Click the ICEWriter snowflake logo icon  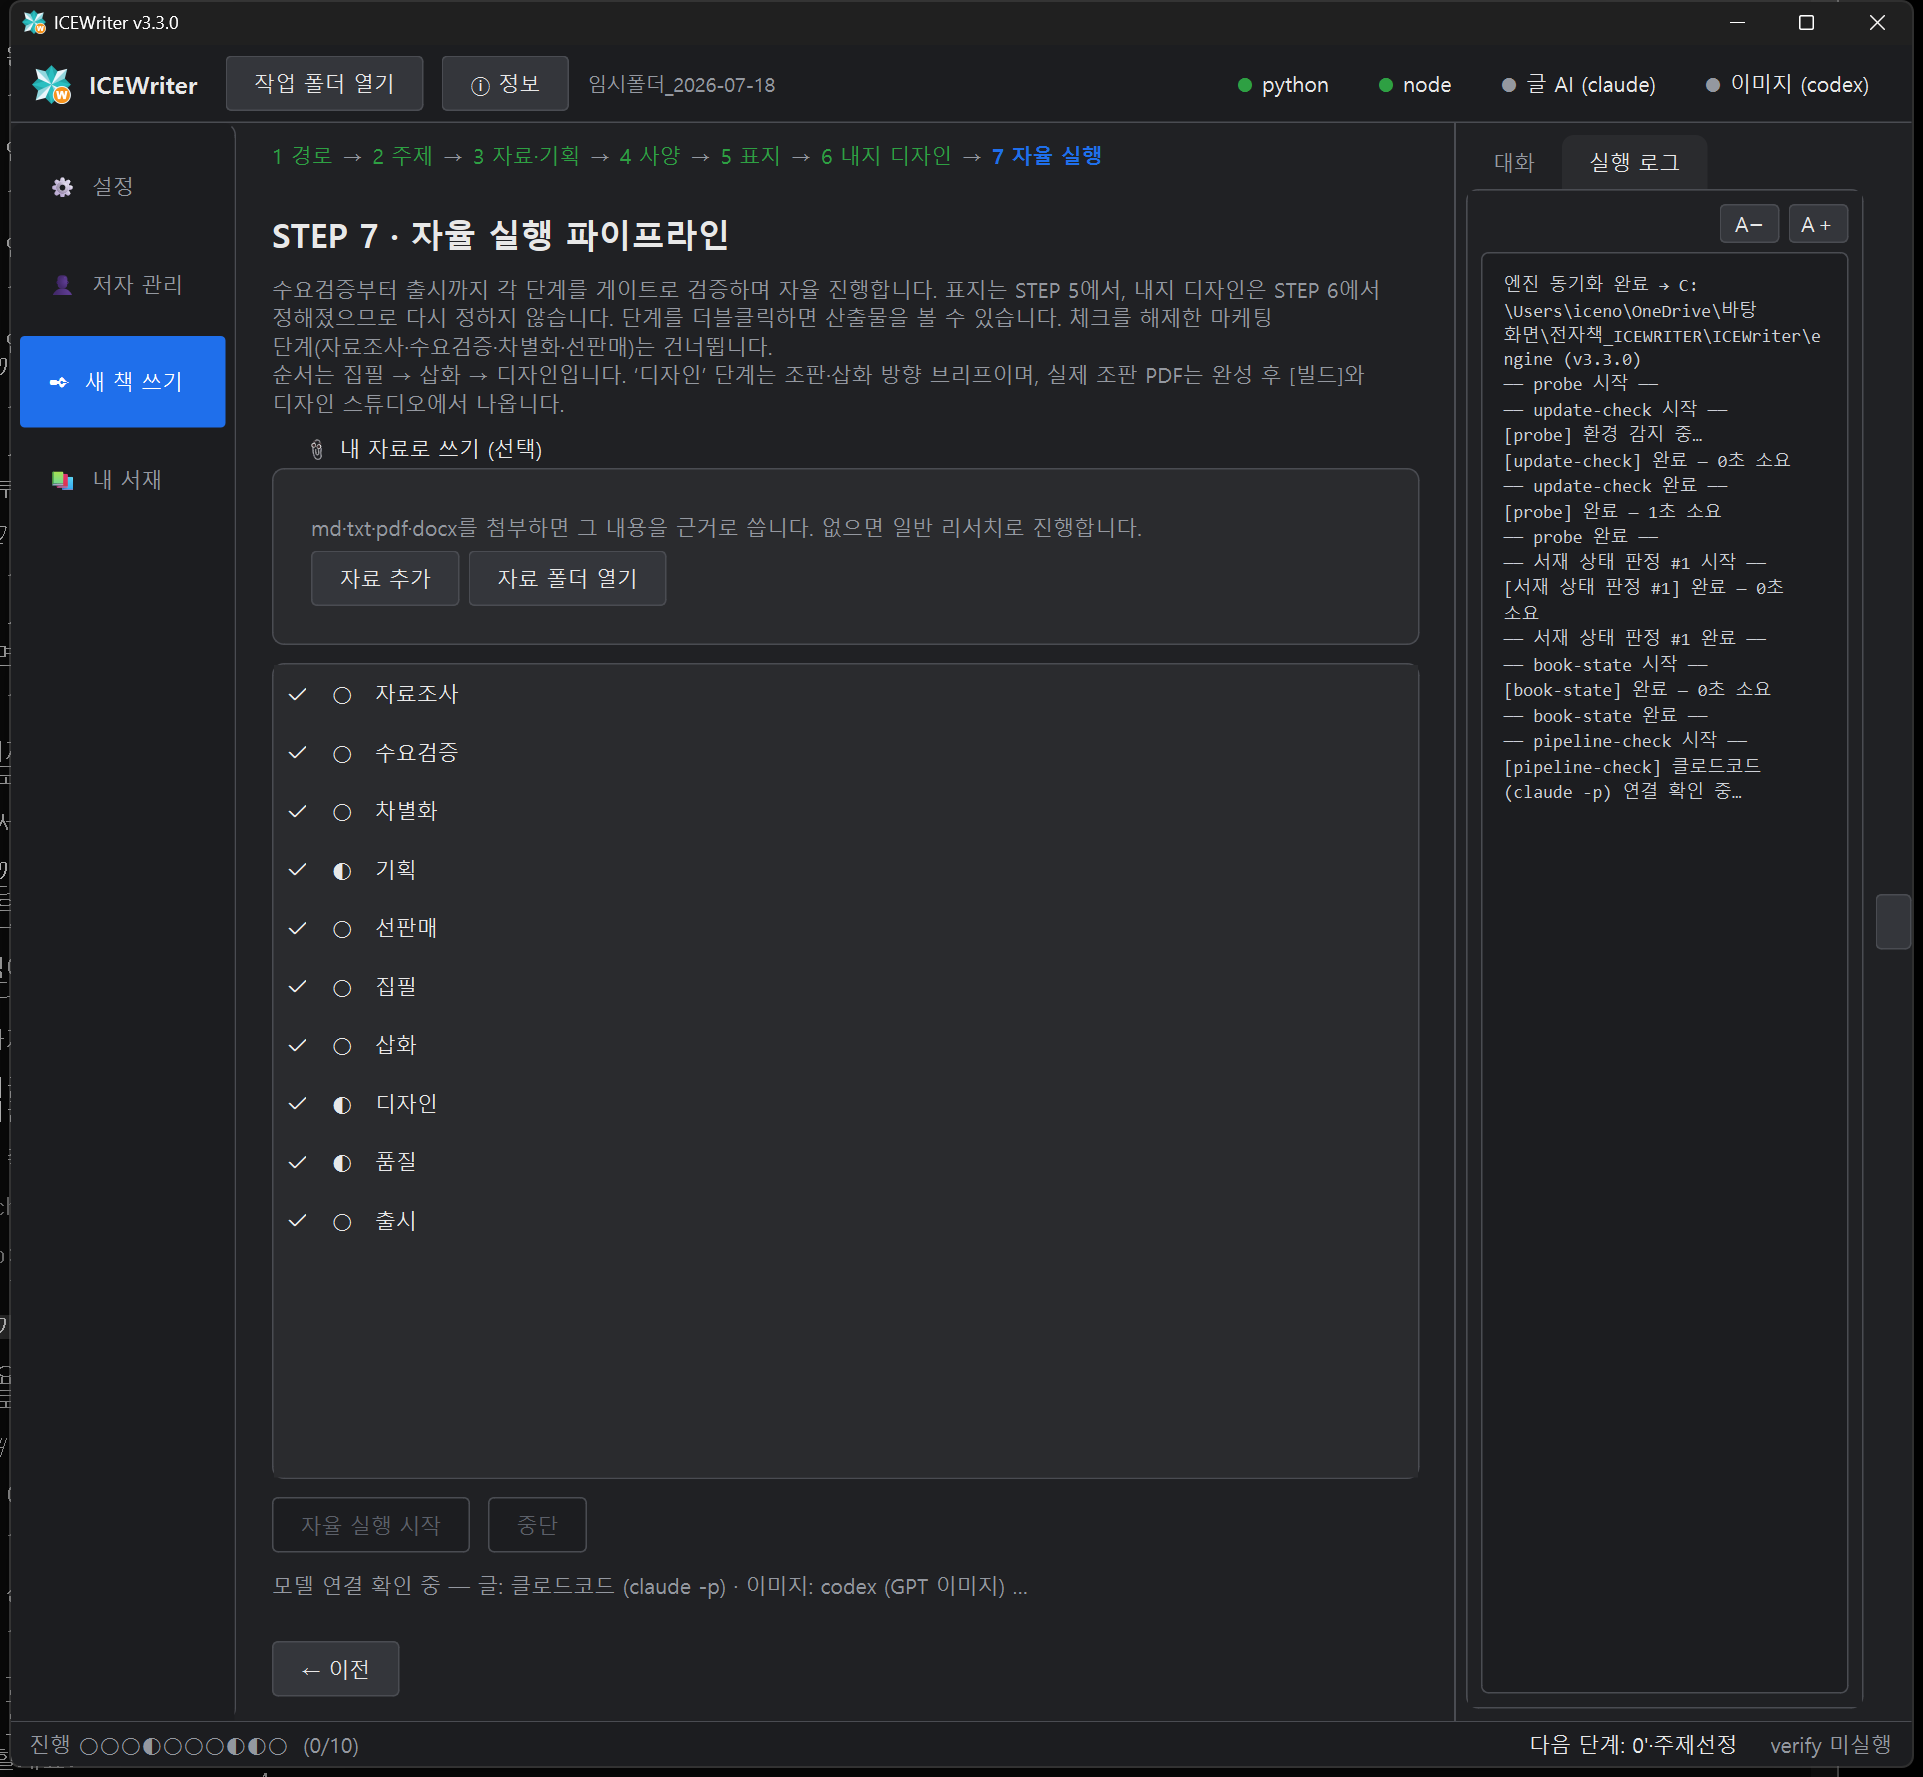(x=52, y=85)
